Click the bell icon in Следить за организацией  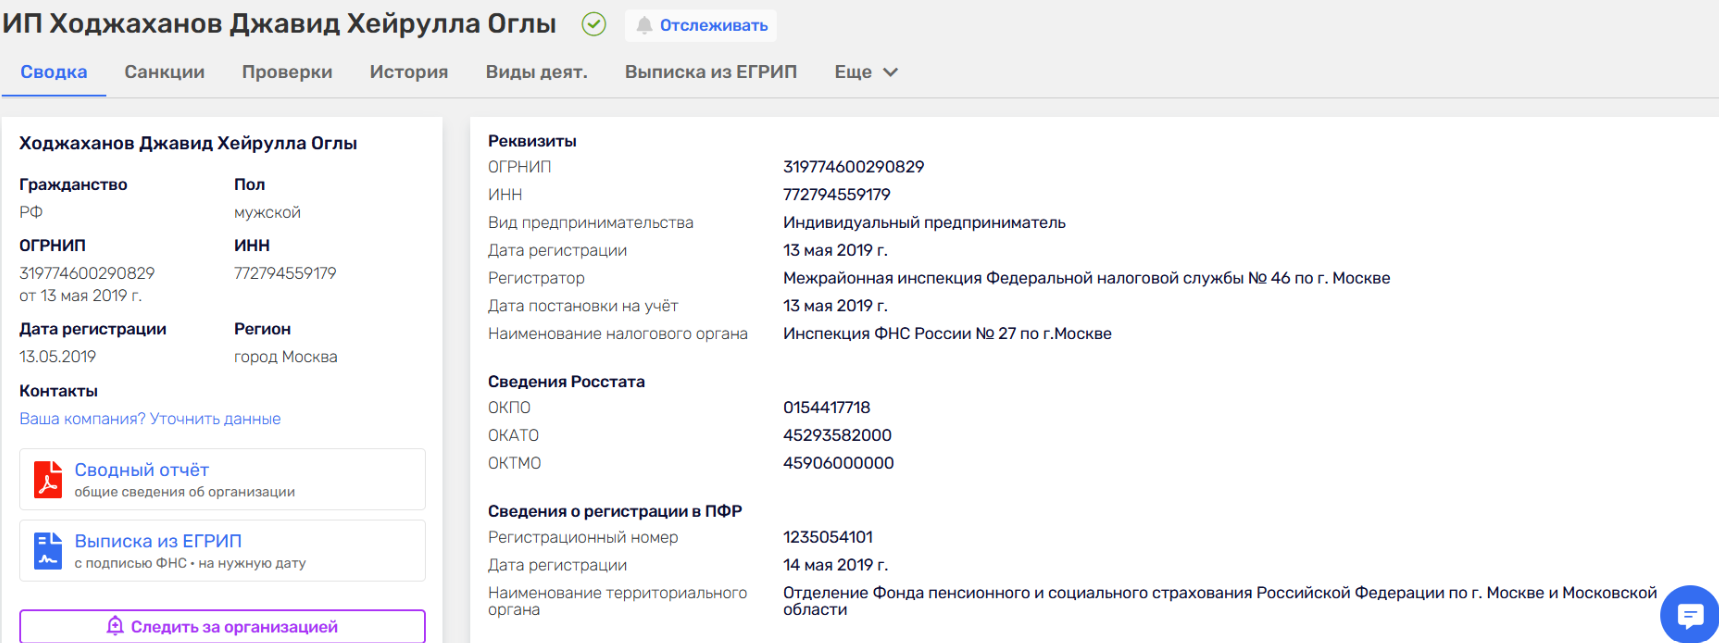point(115,626)
